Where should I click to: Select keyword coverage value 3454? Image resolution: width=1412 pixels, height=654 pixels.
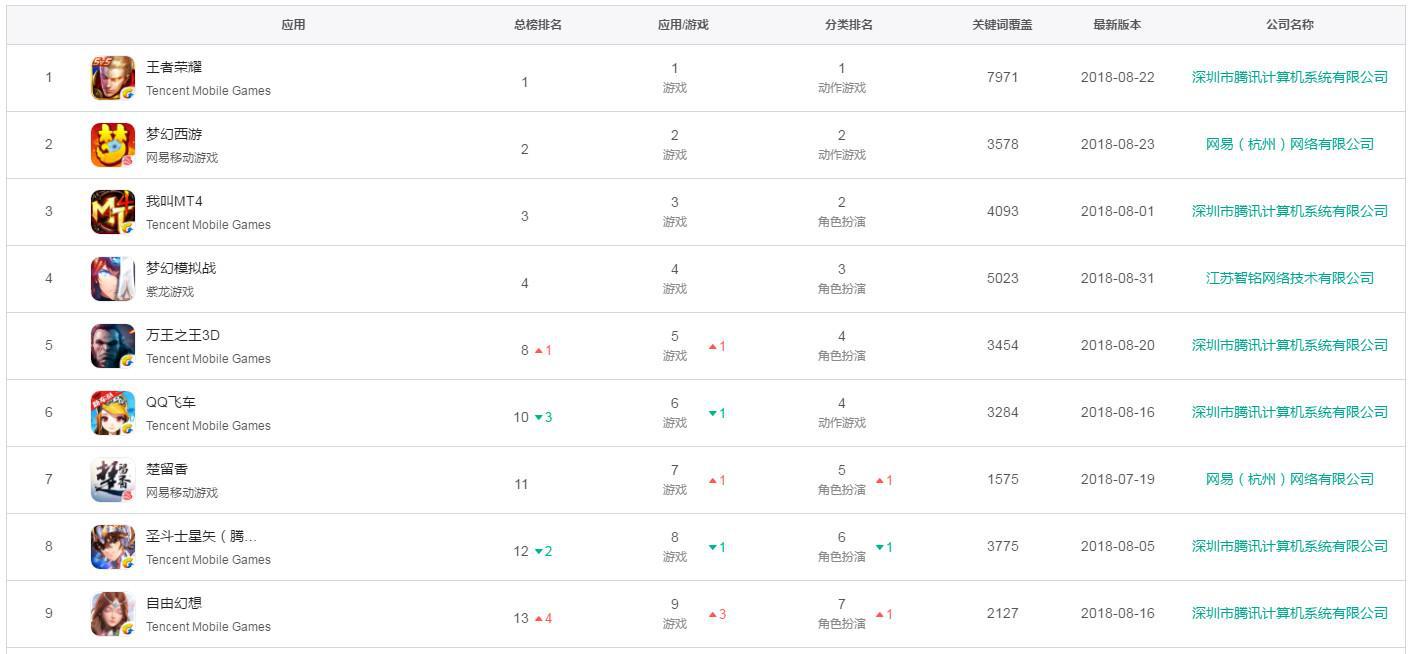click(1002, 345)
